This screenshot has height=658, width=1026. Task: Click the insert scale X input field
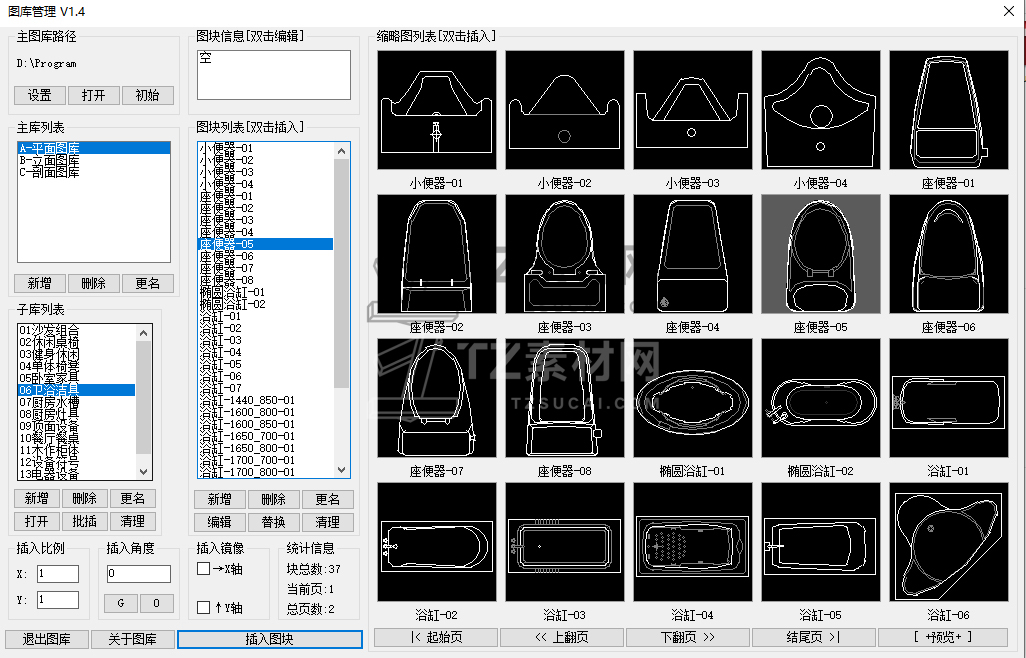coord(58,574)
